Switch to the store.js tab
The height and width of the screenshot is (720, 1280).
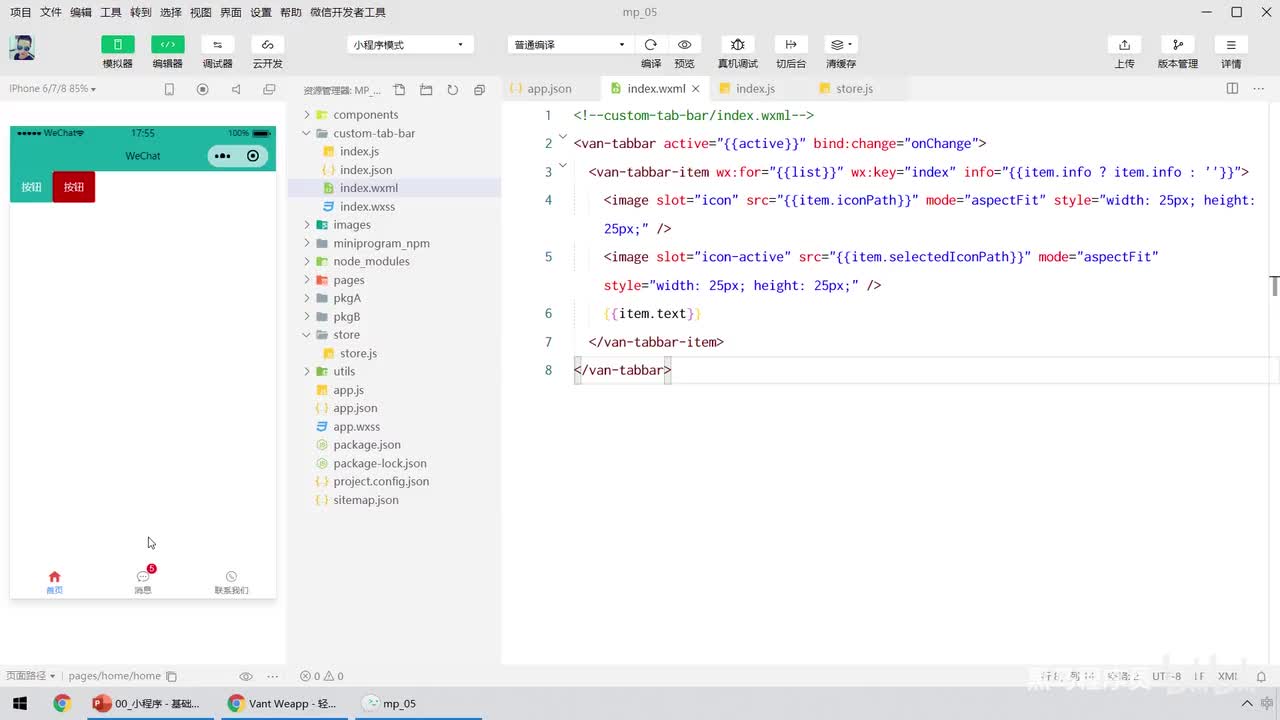coord(853,89)
